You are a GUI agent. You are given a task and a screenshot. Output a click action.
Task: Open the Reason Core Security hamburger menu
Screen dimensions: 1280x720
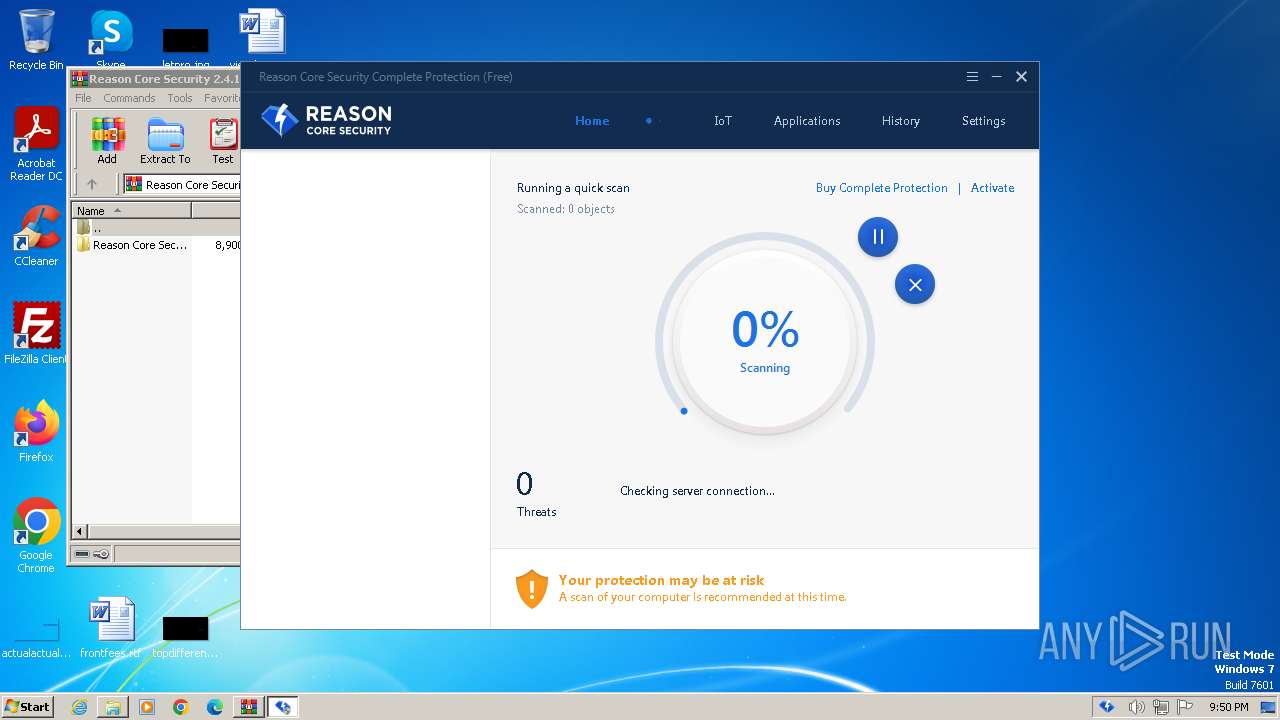coord(972,77)
